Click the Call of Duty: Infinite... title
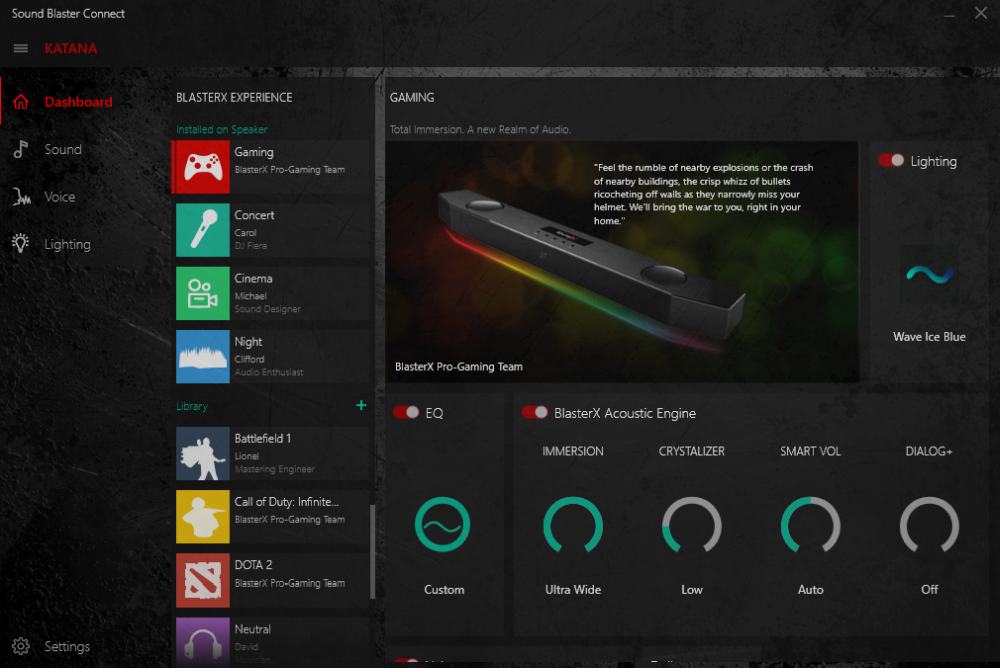Screen dimensions: 1000x668 [286, 501]
